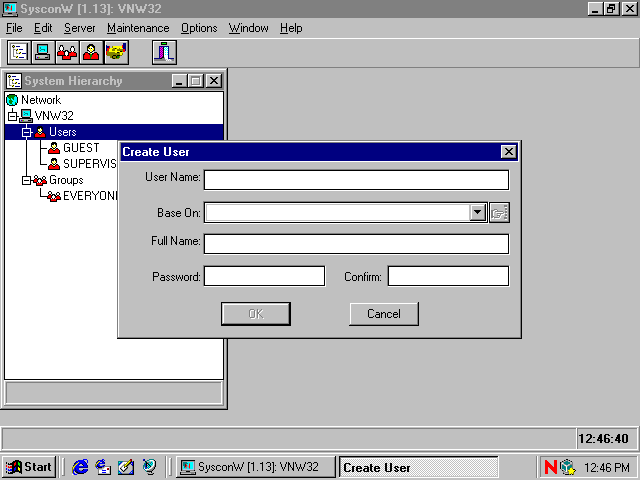Minimize the System Hierarchy window
640x480 pixels.
(x=179, y=81)
